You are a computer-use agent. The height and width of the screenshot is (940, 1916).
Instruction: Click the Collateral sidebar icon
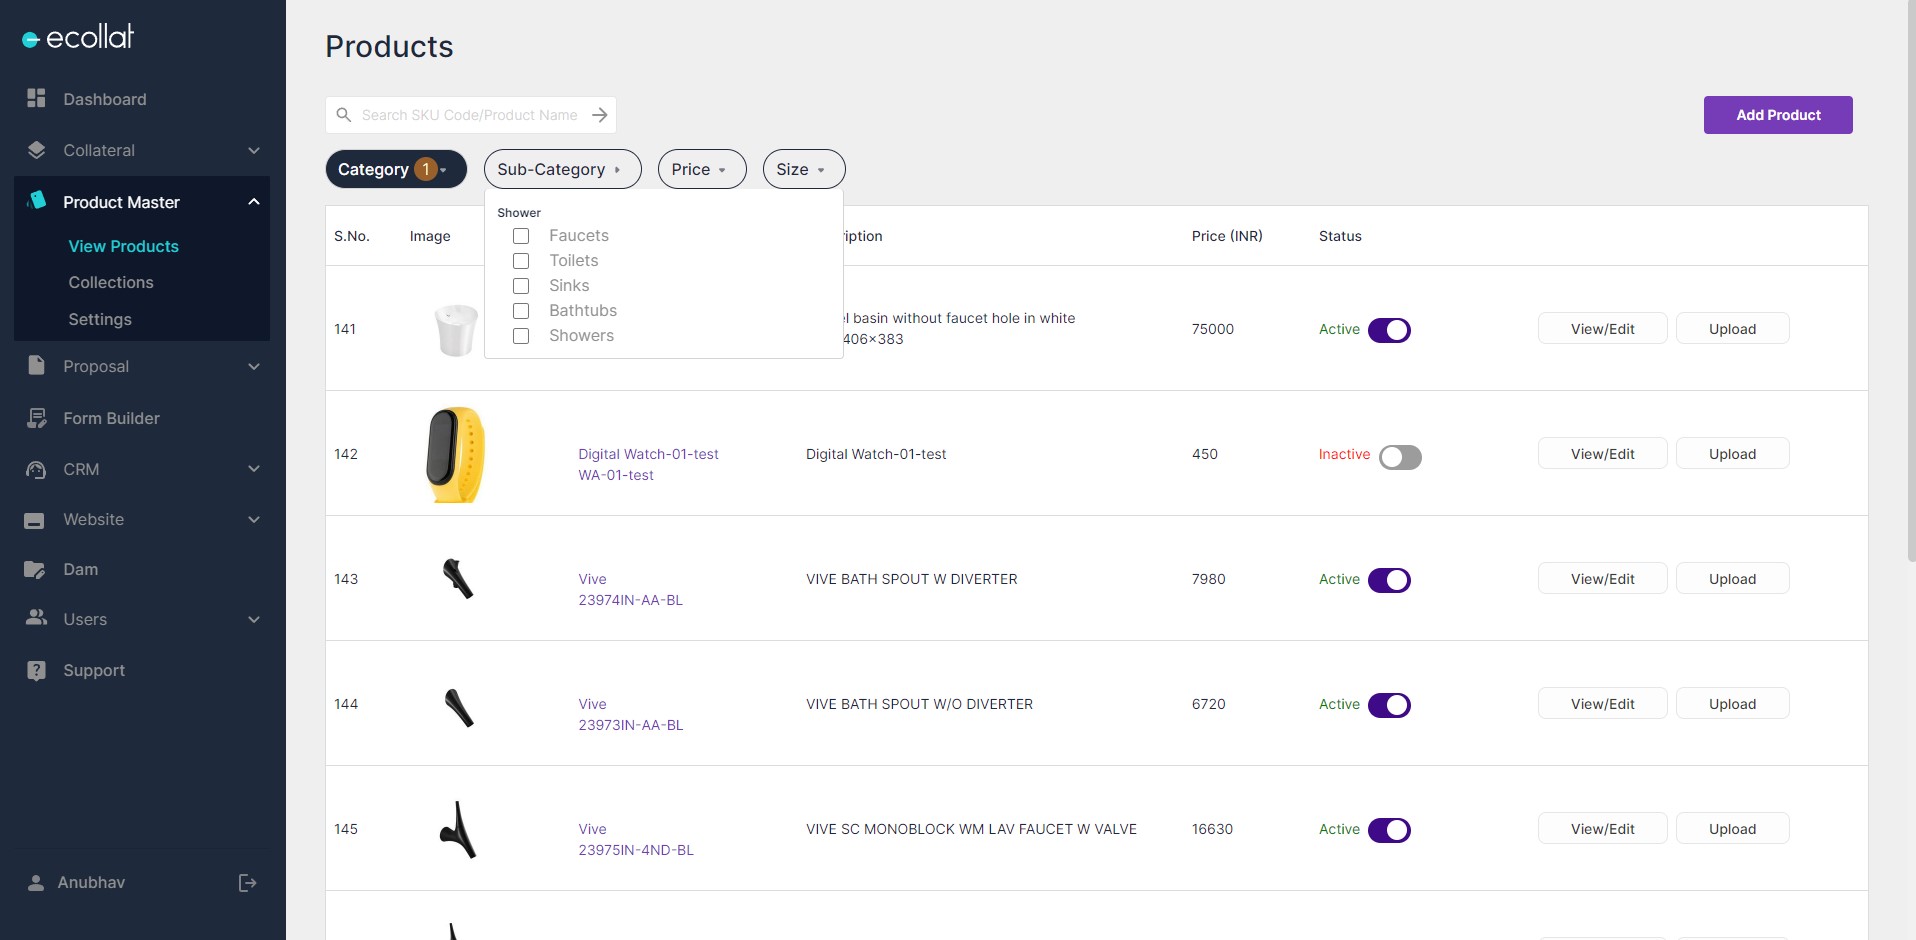click(x=36, y=150)
